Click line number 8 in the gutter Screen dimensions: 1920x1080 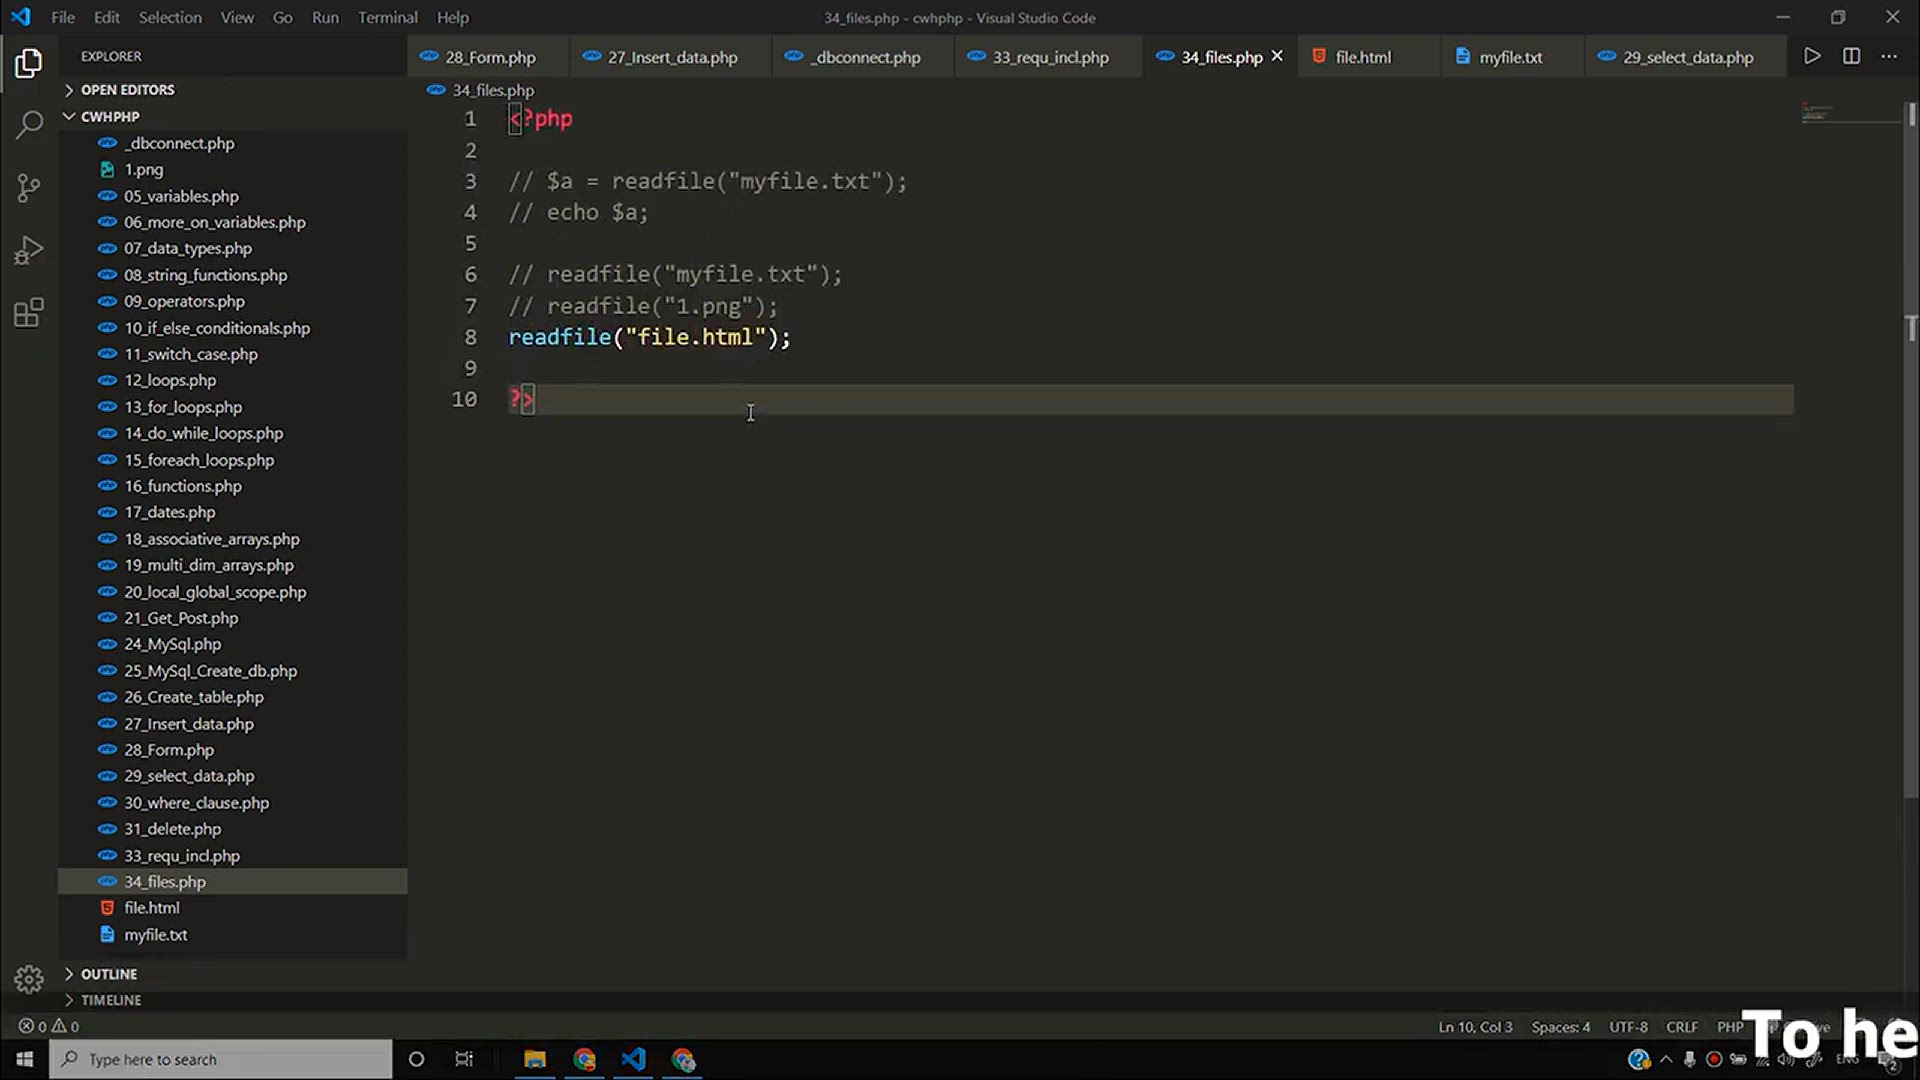click(470, 337)
